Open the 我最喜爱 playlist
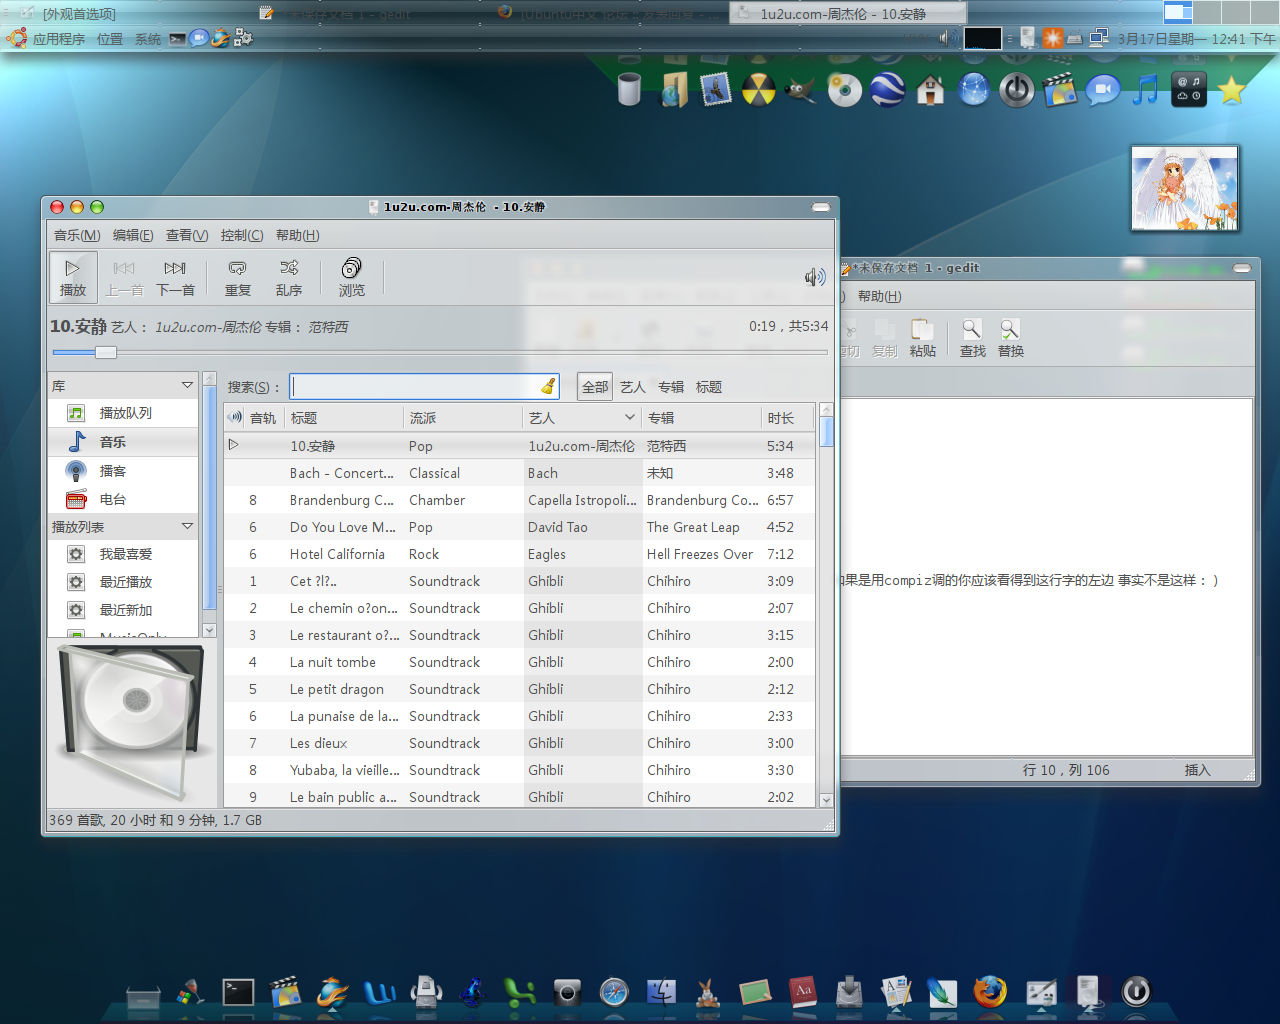Screen dimensions: 1280x1024 (123, 554)
